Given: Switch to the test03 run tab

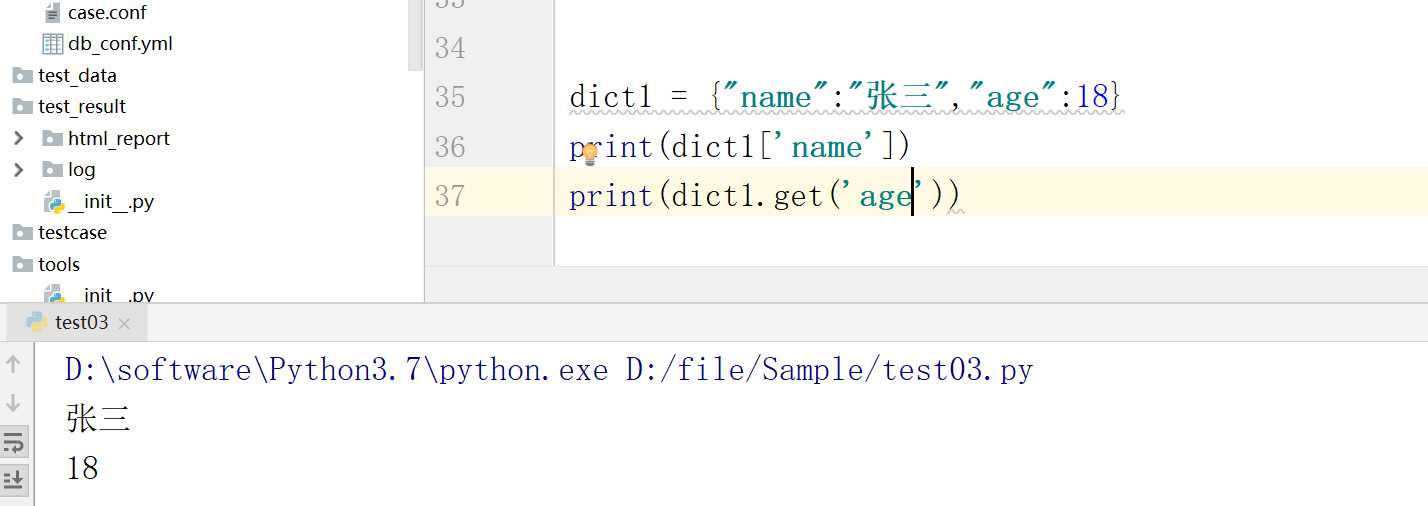Looking at the screenshot, I should 81,323.
